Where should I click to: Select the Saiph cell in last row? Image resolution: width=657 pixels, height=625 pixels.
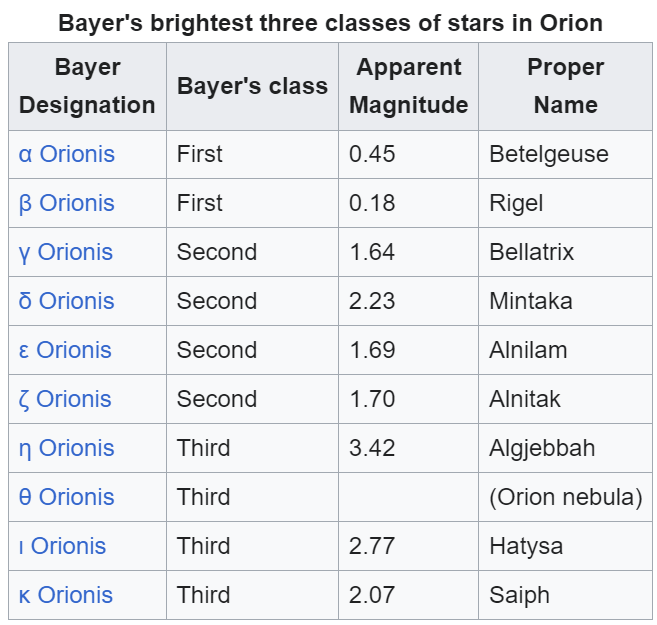[566, 595]
